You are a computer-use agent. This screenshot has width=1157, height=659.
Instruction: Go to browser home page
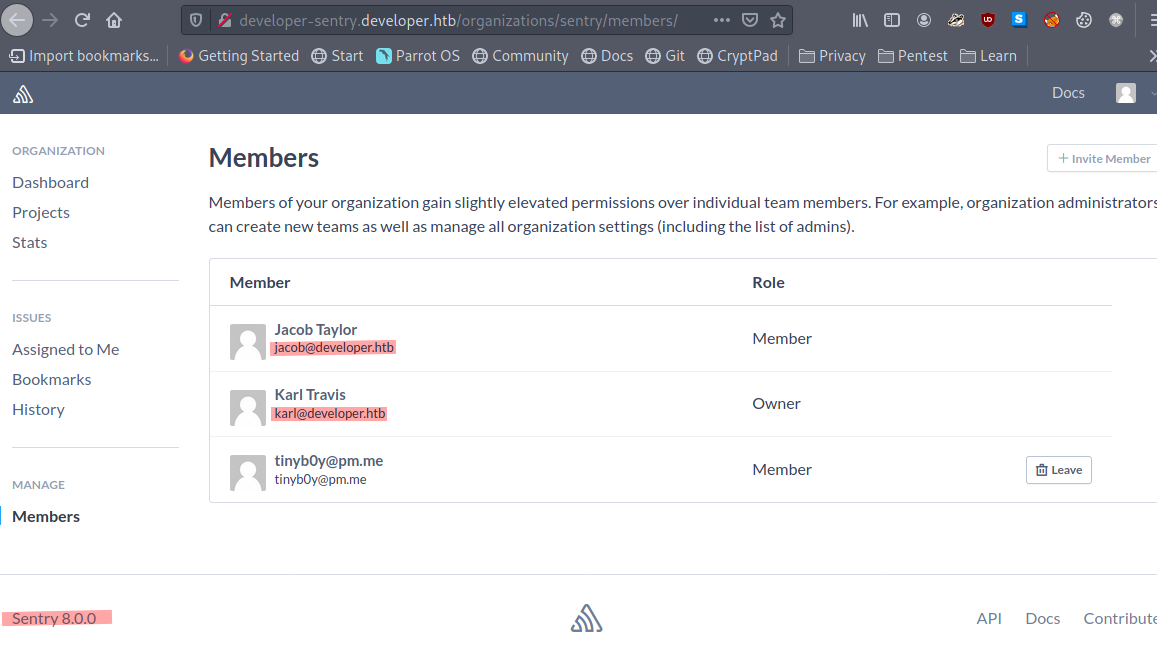click(114, 20)
